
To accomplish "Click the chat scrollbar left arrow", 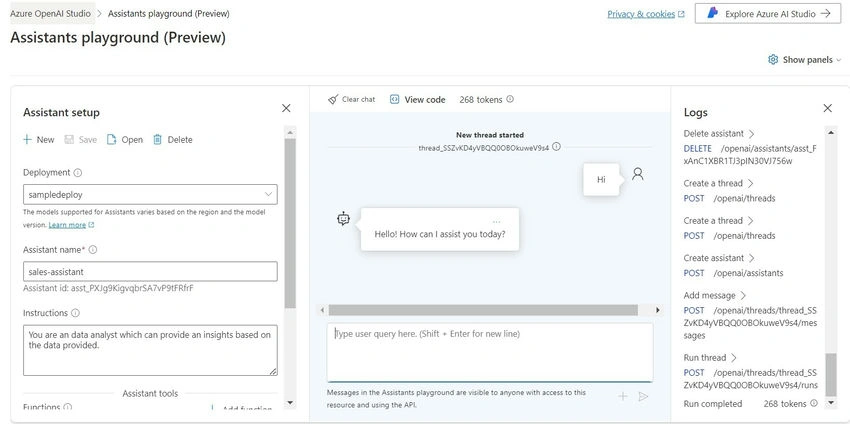I will [323, 310].
